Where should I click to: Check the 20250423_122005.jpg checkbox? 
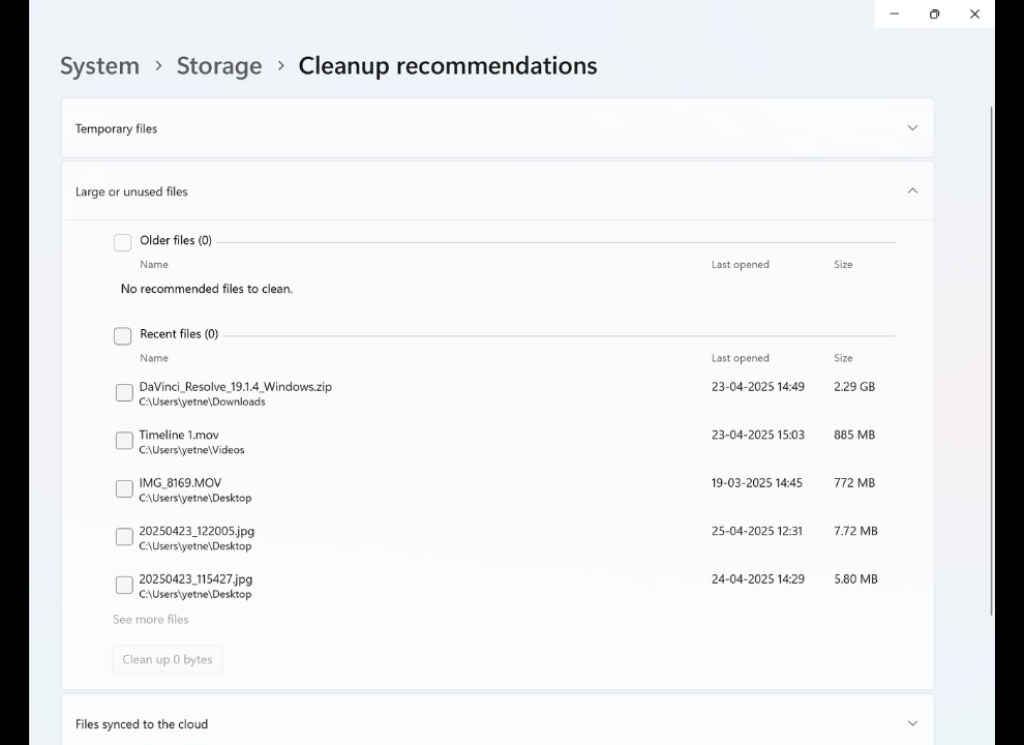[124, 536]
